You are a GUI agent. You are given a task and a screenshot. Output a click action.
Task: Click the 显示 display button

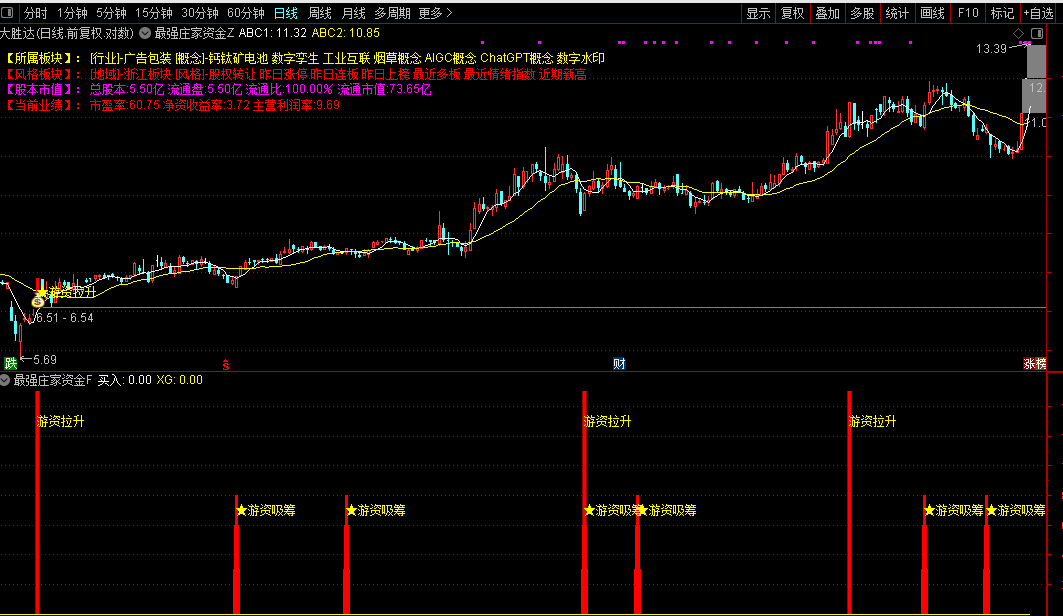click(758, 13)
